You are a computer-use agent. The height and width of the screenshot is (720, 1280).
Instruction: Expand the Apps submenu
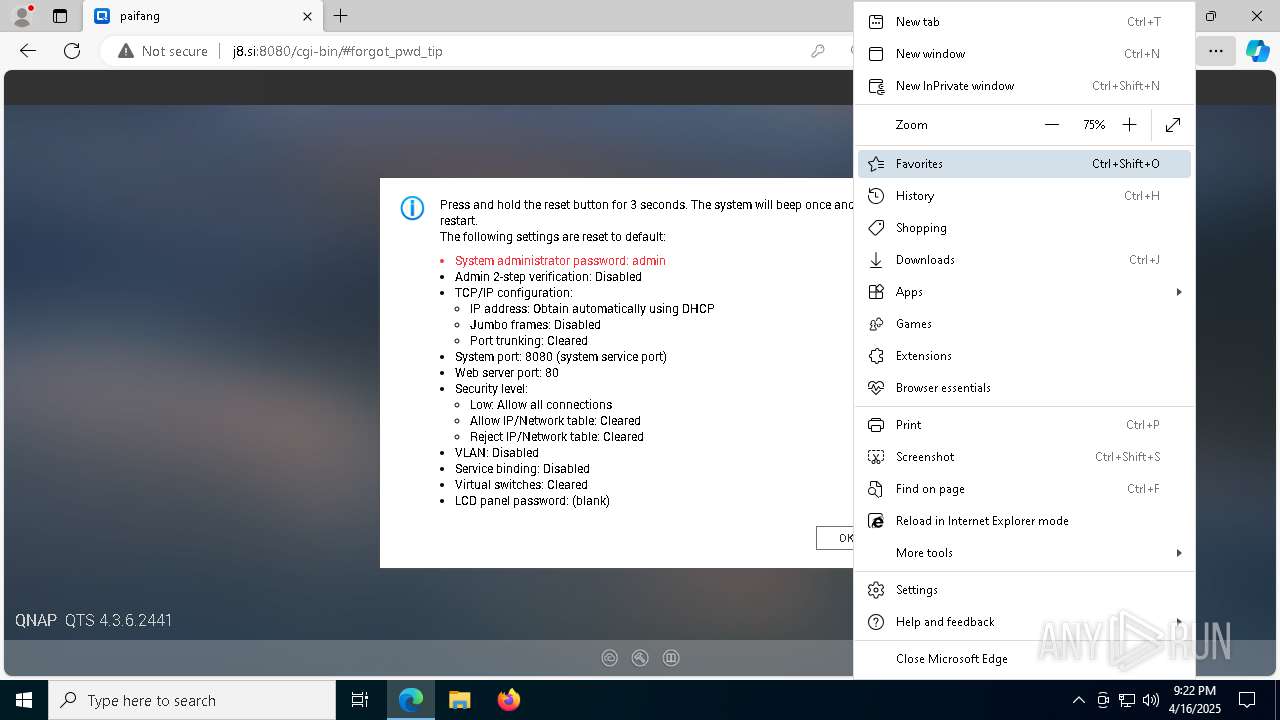(x=1024, y=292)
